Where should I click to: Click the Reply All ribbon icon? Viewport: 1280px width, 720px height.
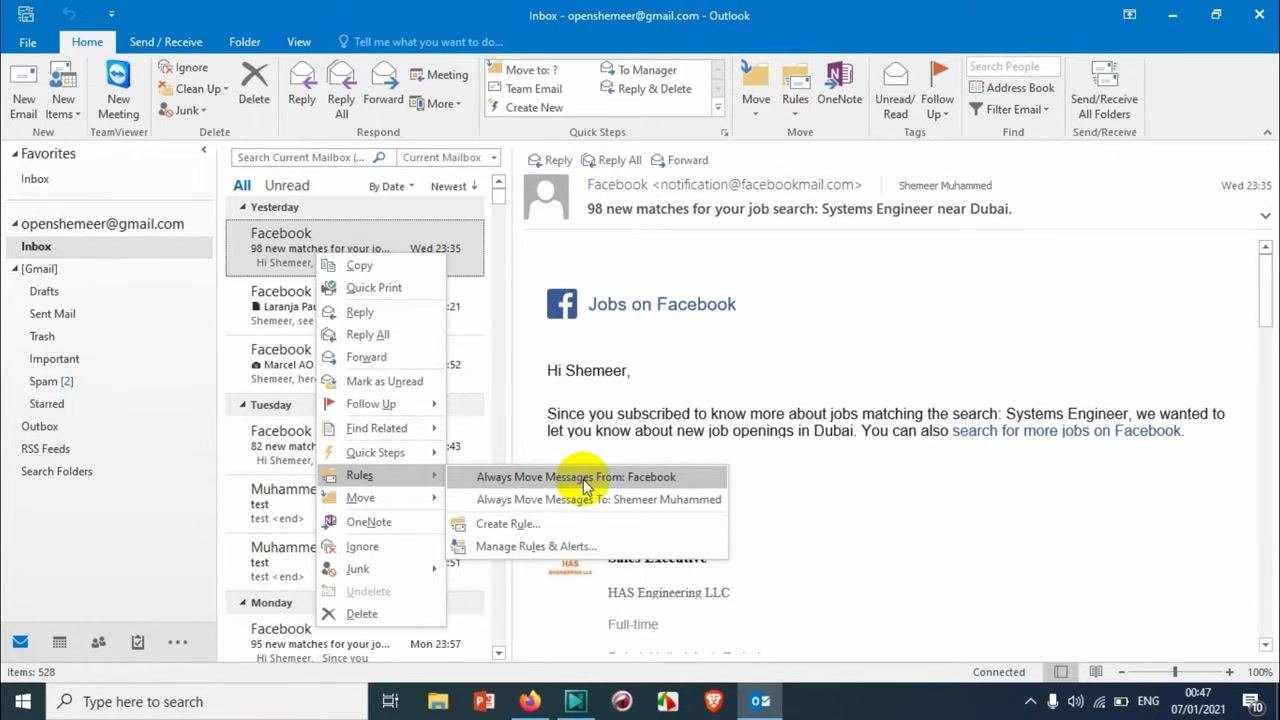(341, 90)
